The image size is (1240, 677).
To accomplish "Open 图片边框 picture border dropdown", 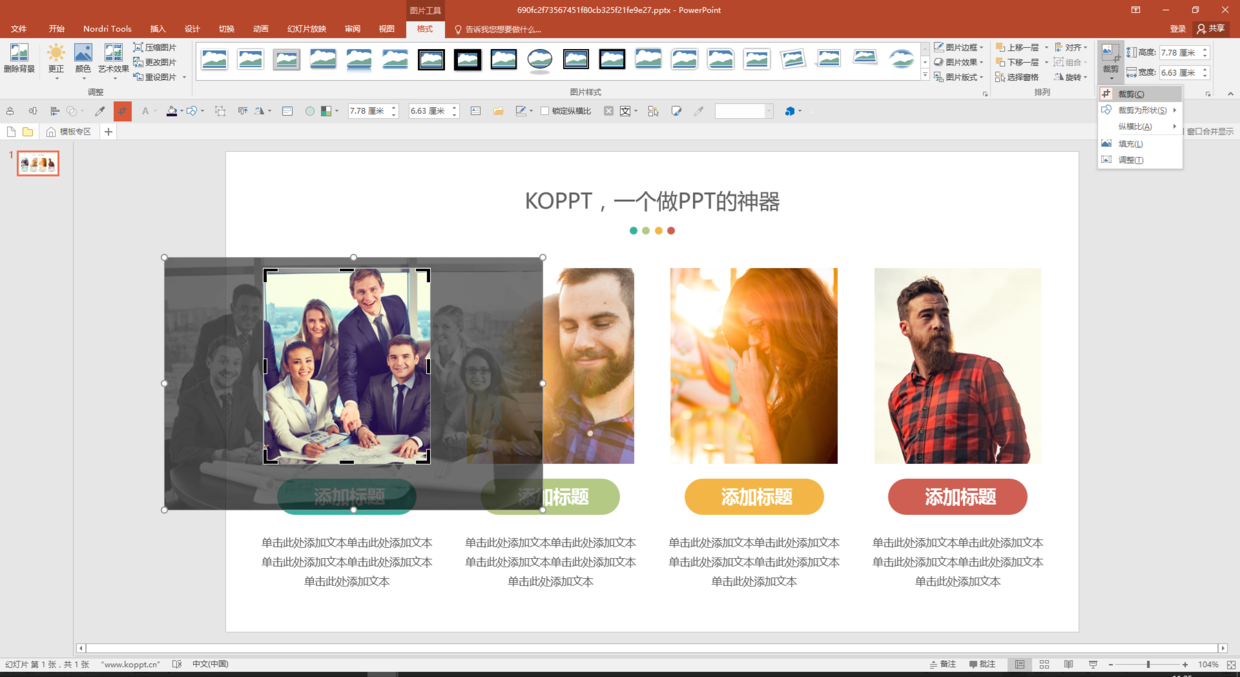I will pos(958,47).
